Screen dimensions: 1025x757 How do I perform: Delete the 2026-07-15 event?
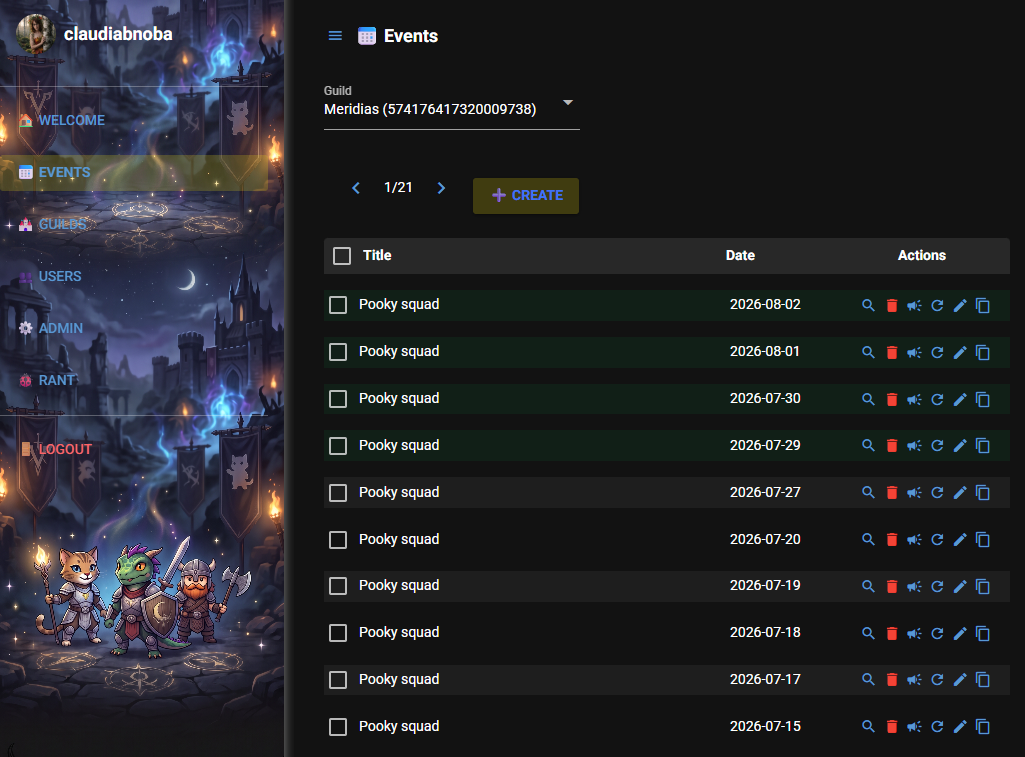[x=892, y=727]
